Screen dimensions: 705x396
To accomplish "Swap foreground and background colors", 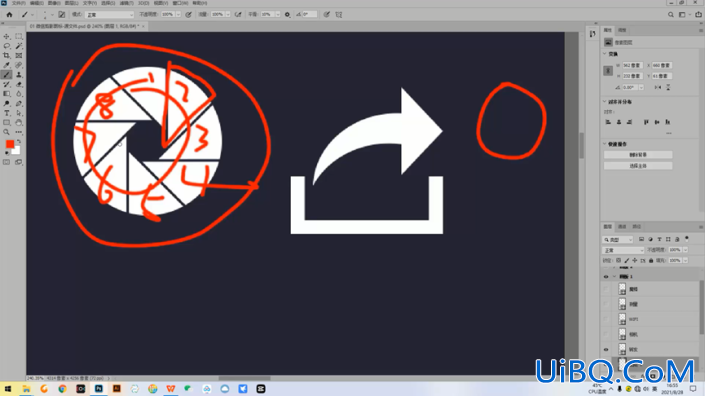I will [x=19, y=142].
